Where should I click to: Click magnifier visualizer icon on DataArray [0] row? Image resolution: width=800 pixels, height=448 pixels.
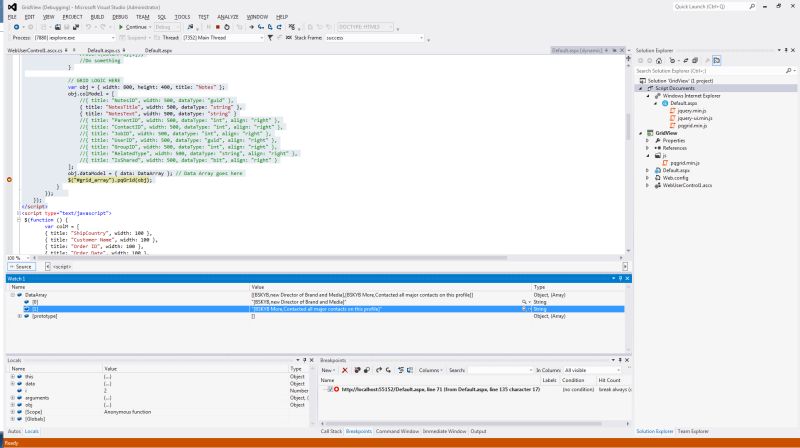point(524,302)
